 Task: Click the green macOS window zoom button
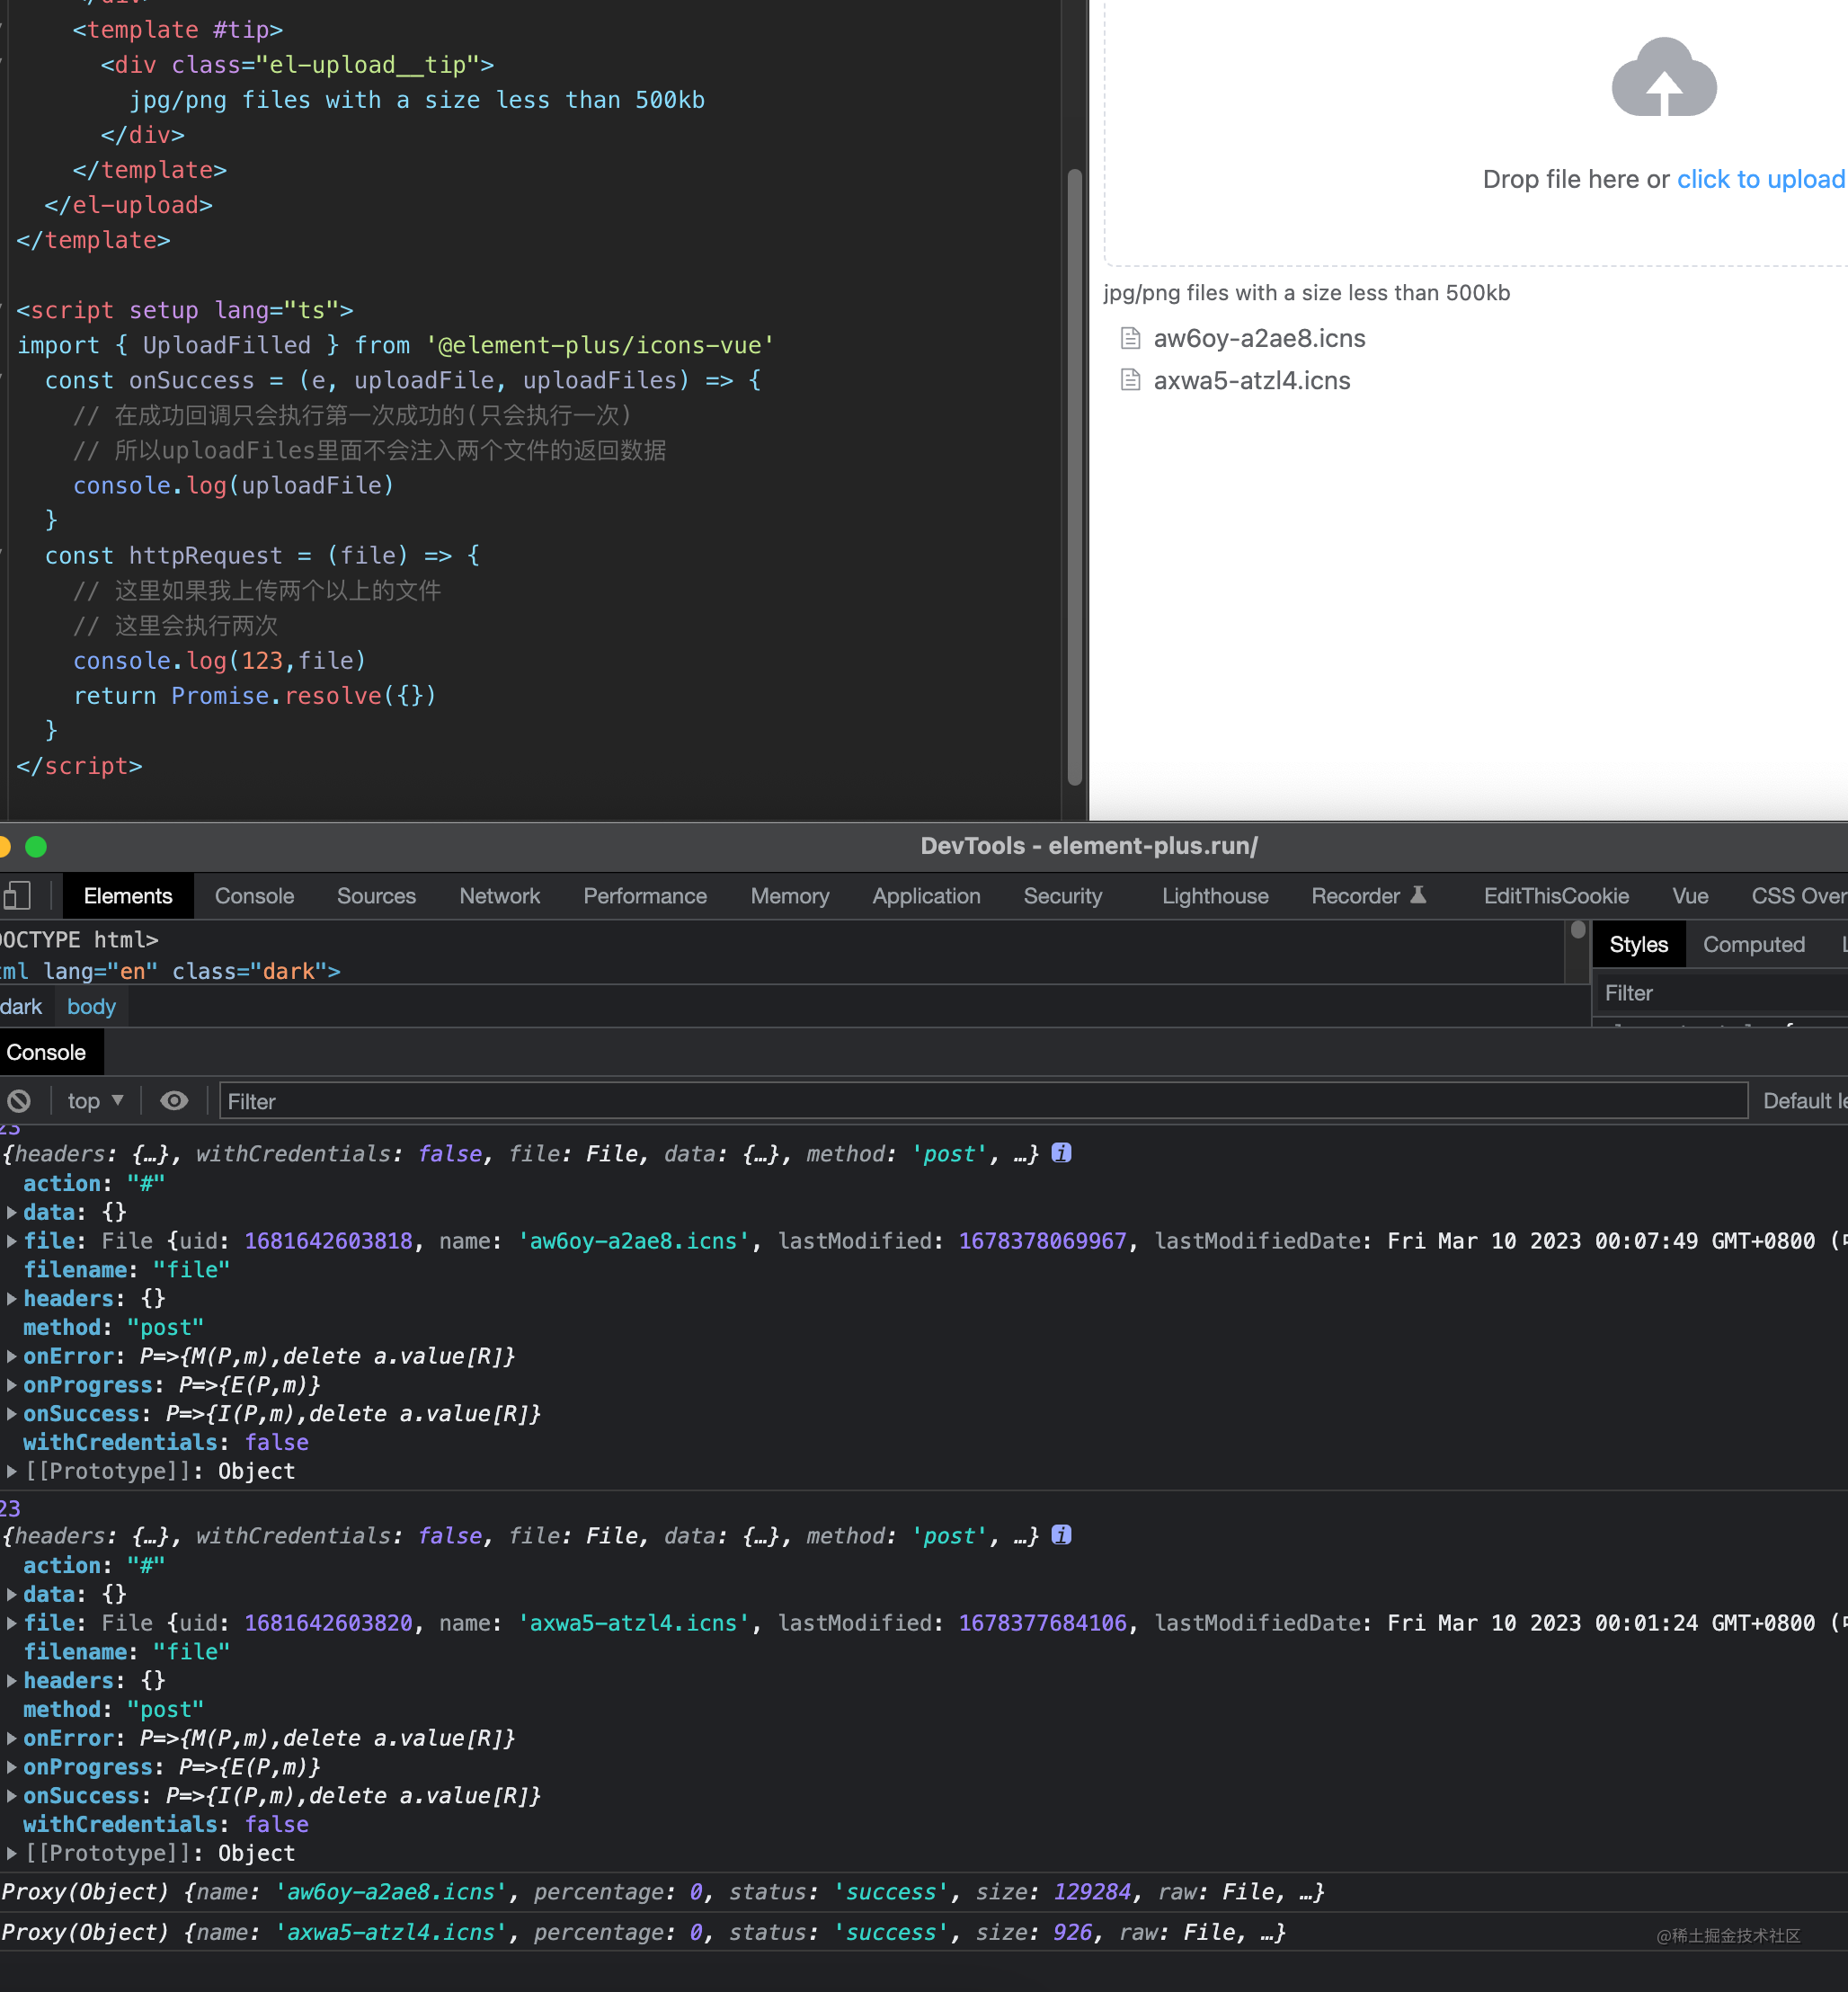pyautogui.click(x=36, y=847)
